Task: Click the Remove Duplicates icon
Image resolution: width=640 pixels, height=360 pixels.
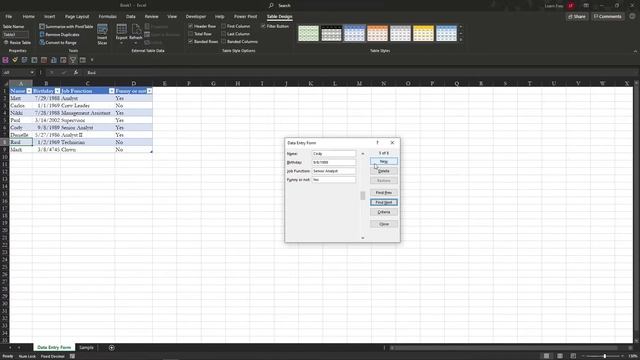Action: (x=42, y=34)
